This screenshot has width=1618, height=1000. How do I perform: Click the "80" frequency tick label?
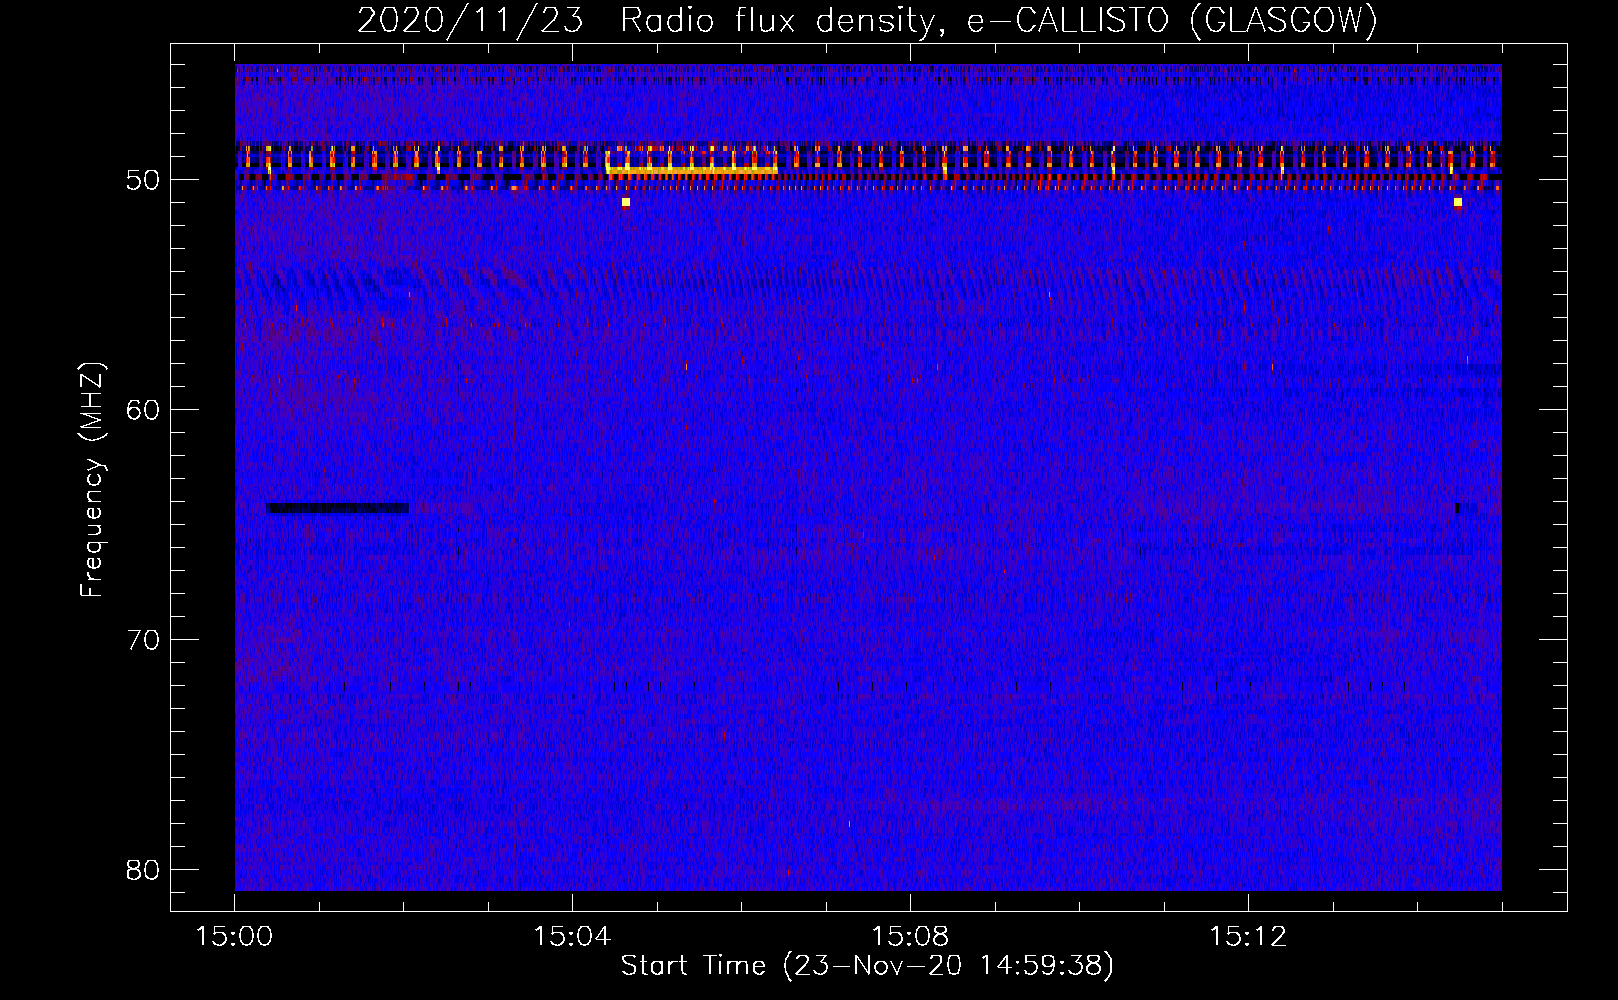144,870
